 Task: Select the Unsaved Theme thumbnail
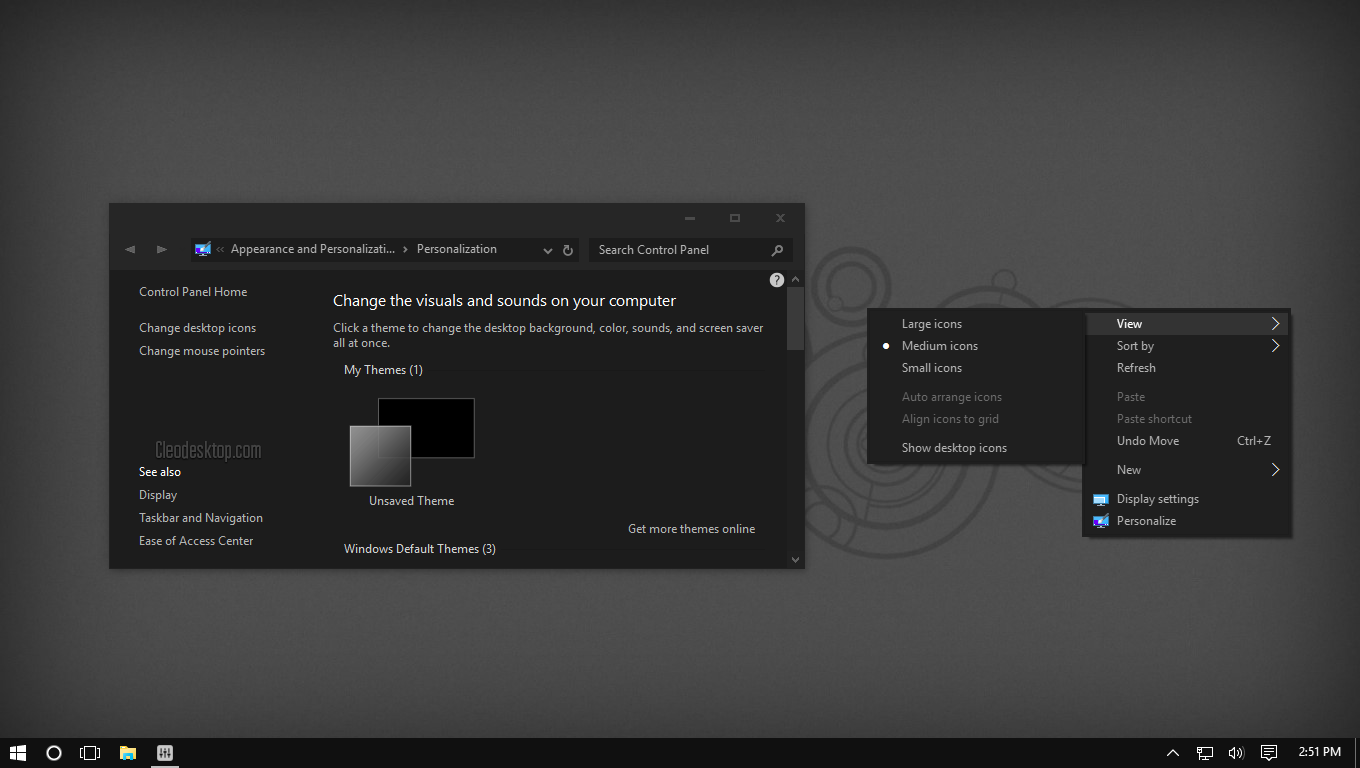pyautogui.click(x=411, y=443)
